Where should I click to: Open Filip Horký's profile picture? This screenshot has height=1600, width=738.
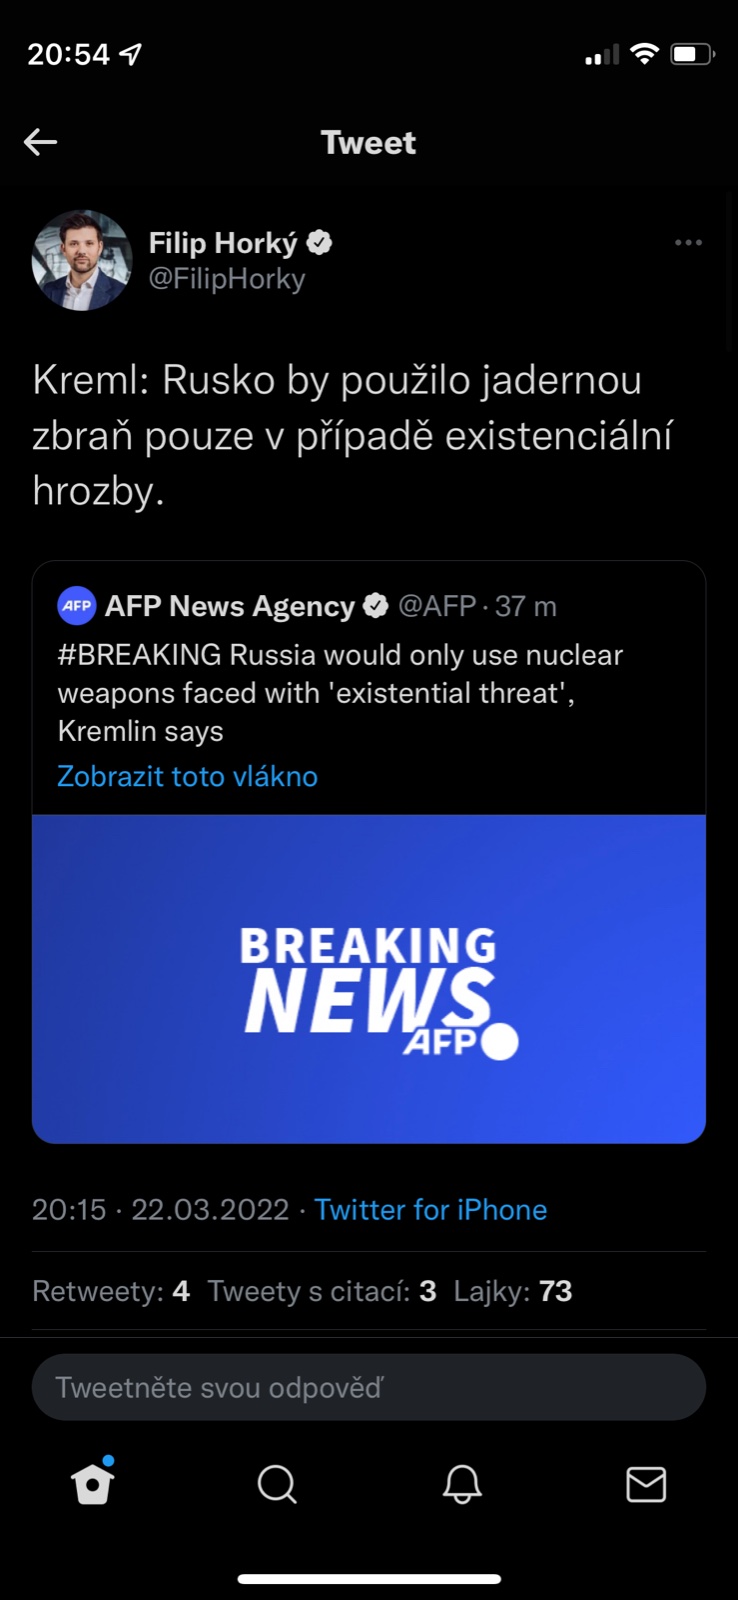pos(82,260)
